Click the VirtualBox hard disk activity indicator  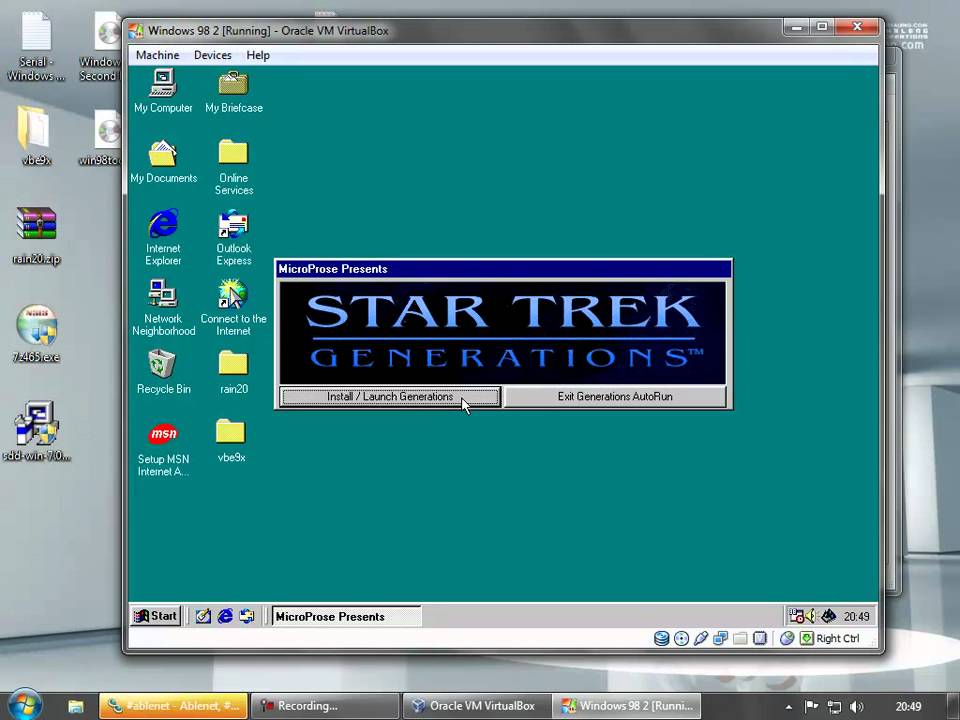point(661,639)
